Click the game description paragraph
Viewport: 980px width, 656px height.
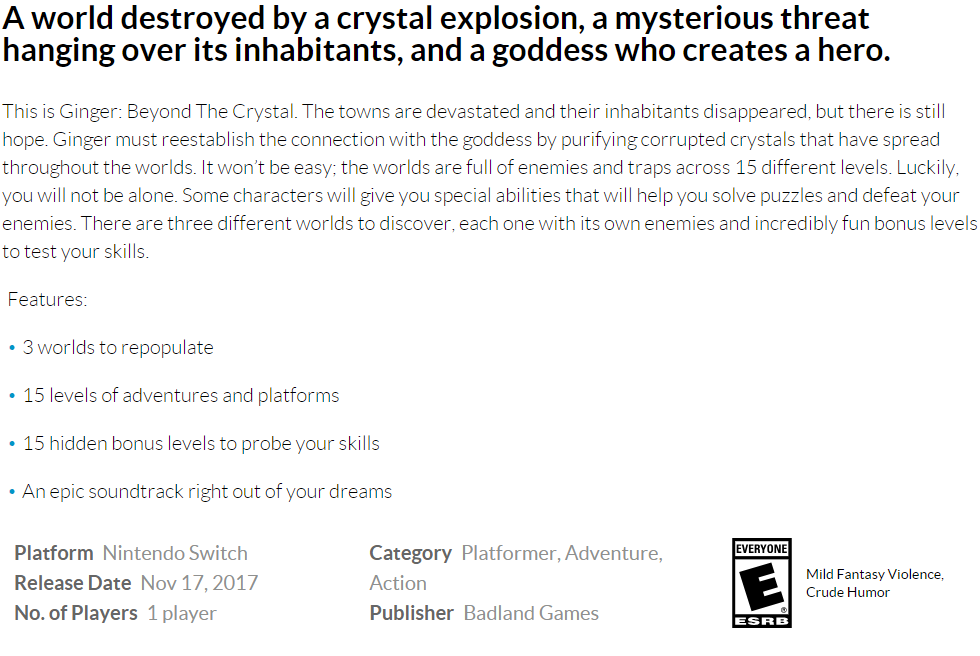tap(489, 182)
